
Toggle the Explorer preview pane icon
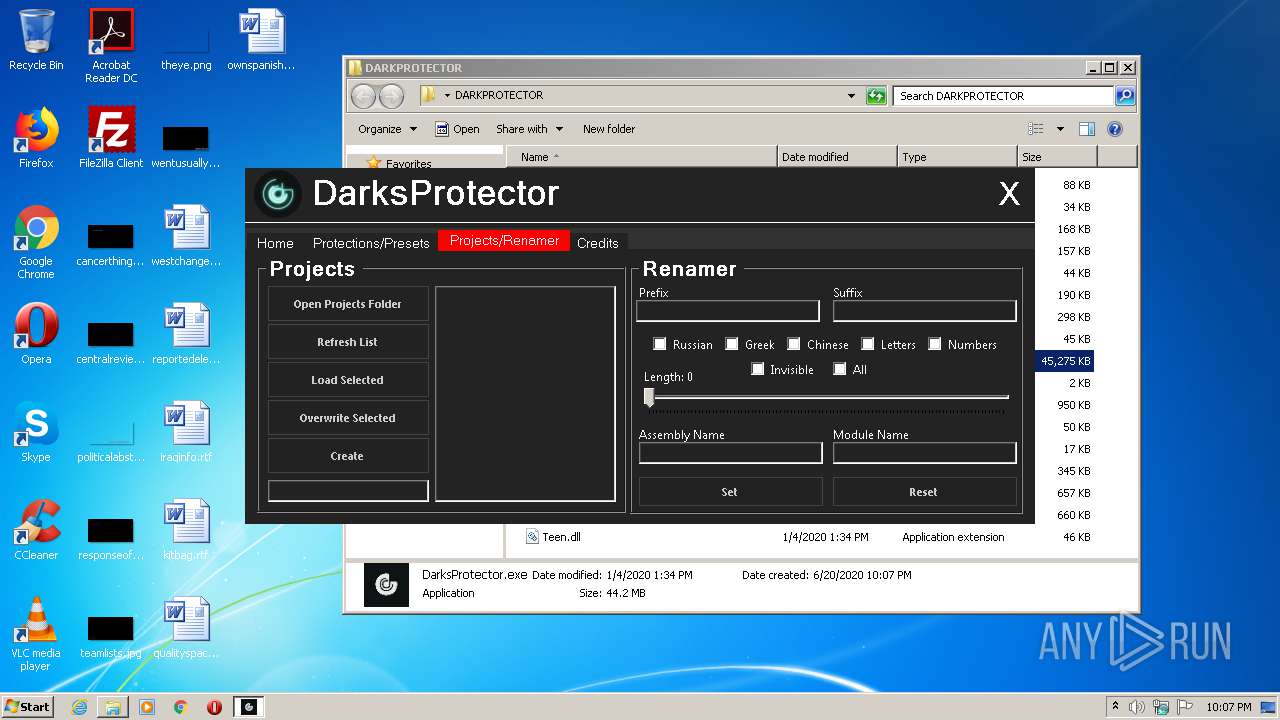pyautogui.click(x=1087, y=129)
